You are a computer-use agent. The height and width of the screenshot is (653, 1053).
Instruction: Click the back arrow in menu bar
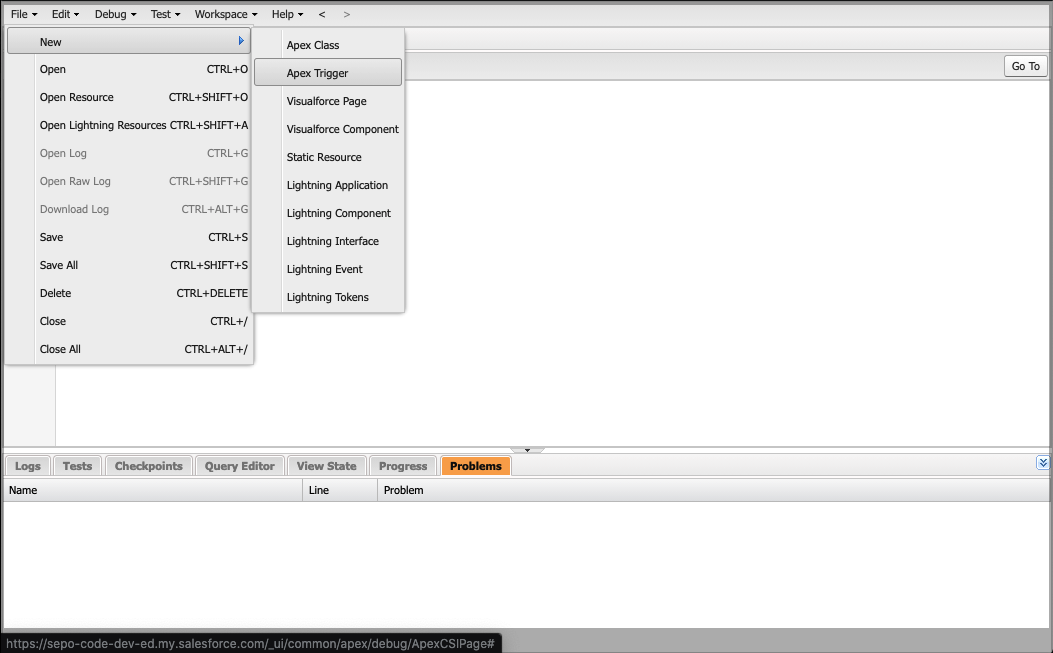(322, 14)
